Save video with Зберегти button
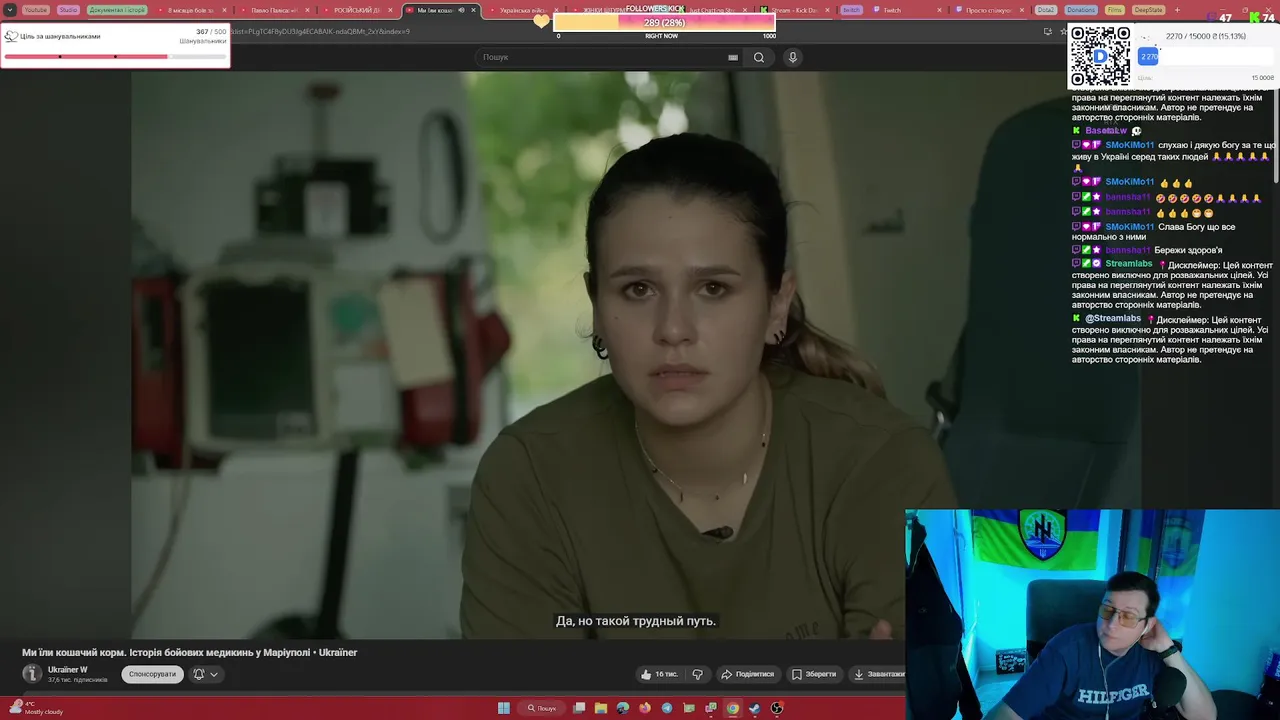This screenshot has width=1280, height=720. click(x=814, y=674)
